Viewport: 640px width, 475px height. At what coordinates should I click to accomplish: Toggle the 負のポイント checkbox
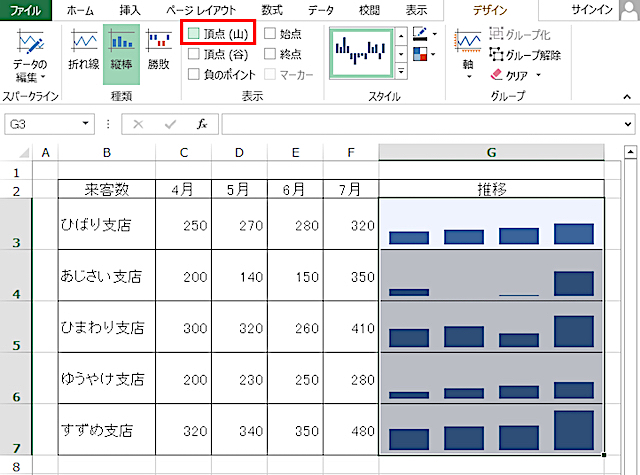193,74
